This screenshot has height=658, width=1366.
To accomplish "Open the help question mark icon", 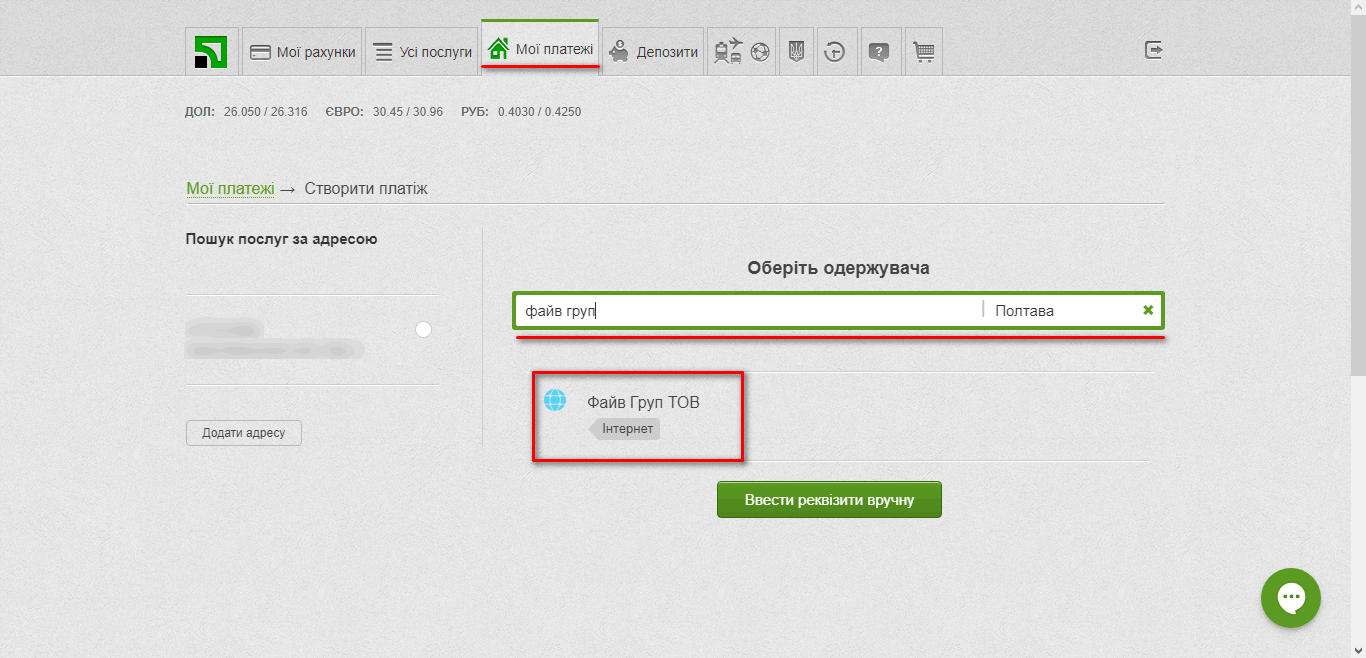I will point(879,51).
